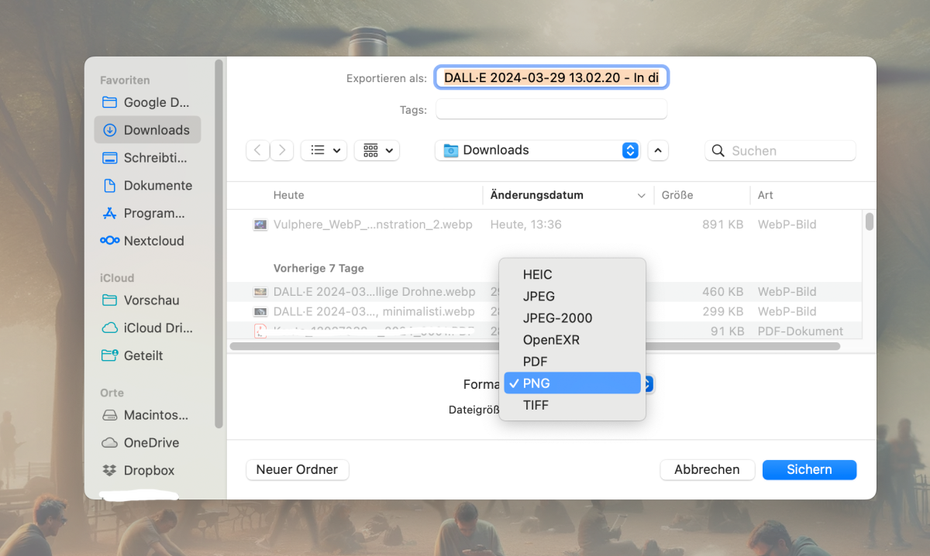Open the list view options button
The image size is (930, 556).
(323, 150)
